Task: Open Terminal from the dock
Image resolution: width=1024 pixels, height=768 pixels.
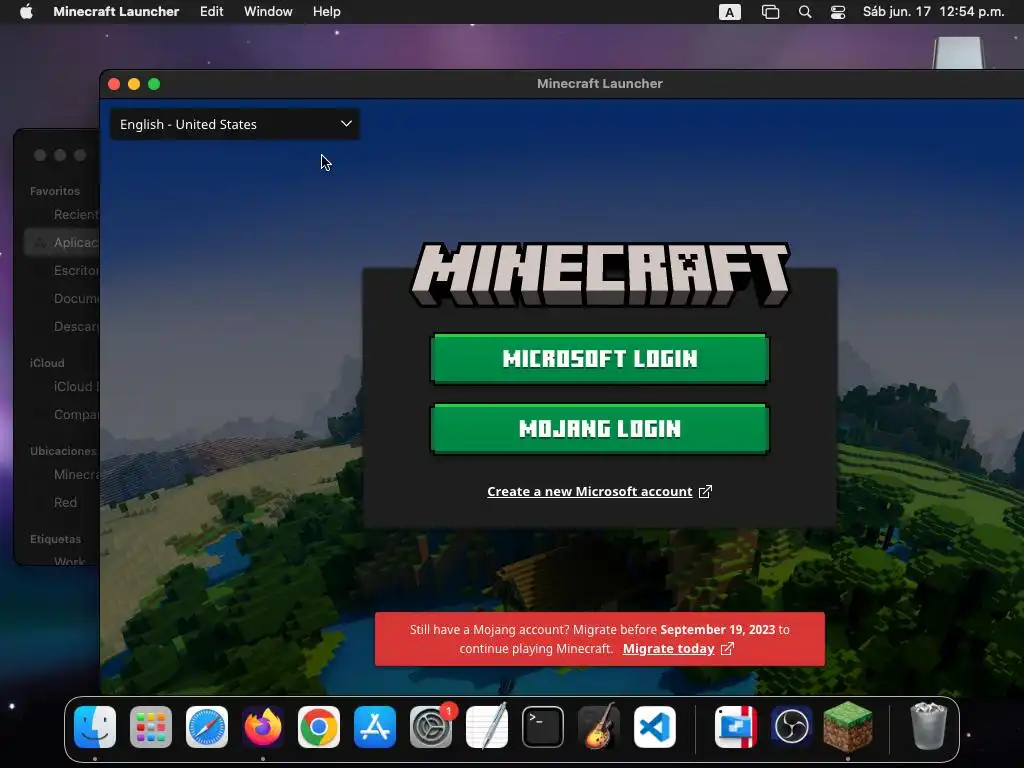Action: tap(543, 727)
